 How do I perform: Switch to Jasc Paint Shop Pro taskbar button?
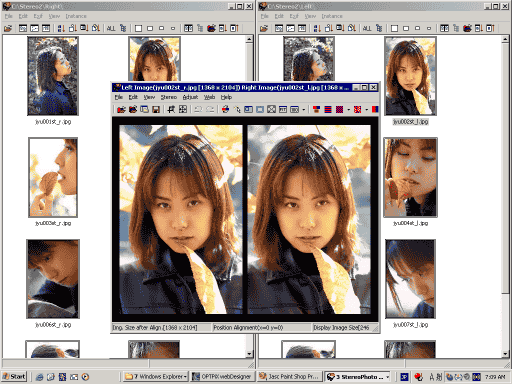(x=290, y=377)
